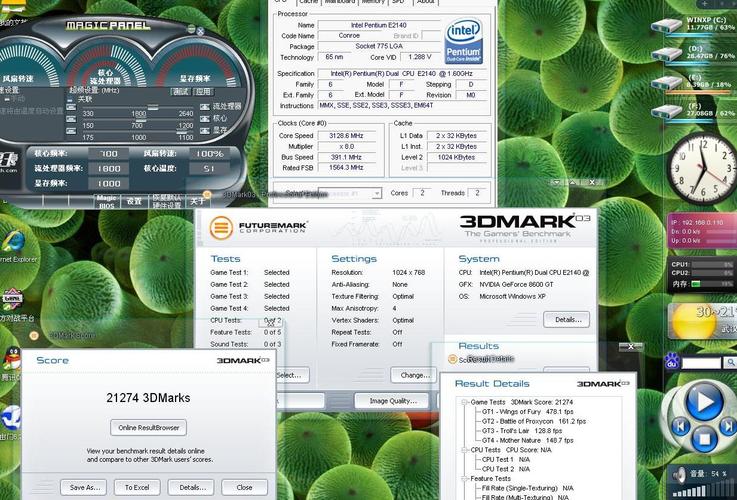Click the Futuremark orange logo
Screen dimensions: 737x500
pos(221,227)
